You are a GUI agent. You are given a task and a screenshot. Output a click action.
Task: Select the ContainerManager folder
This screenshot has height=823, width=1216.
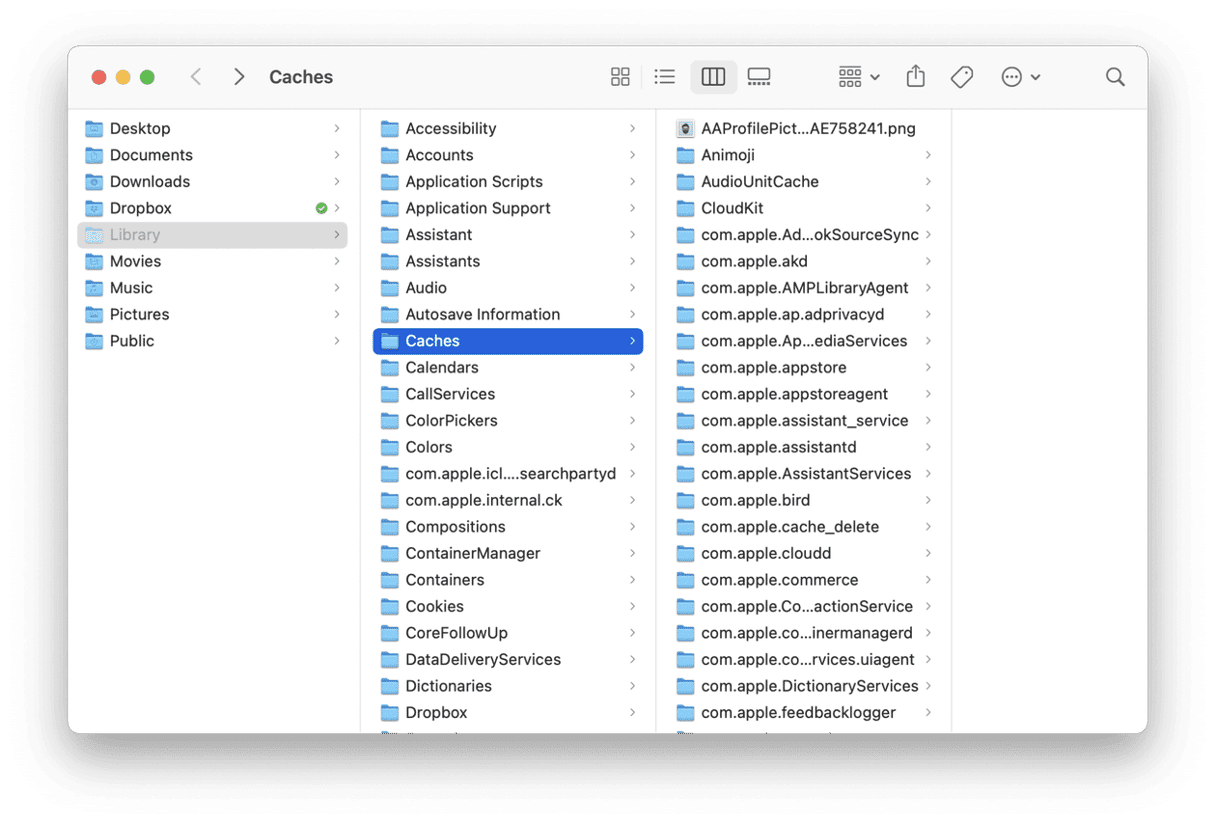508,553
